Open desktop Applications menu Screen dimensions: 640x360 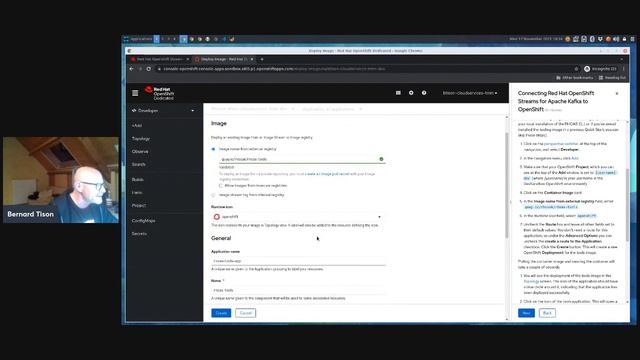(x=138, y=39)
